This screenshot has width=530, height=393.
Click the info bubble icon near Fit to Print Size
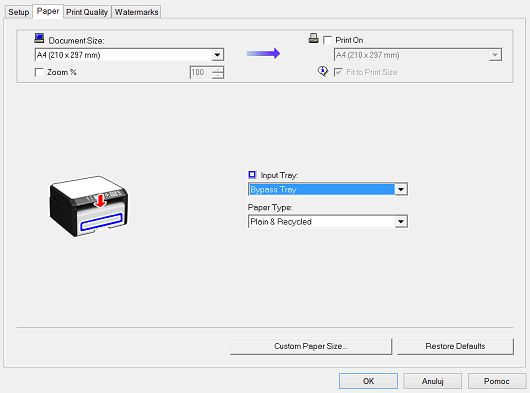[x=323, y=71]
